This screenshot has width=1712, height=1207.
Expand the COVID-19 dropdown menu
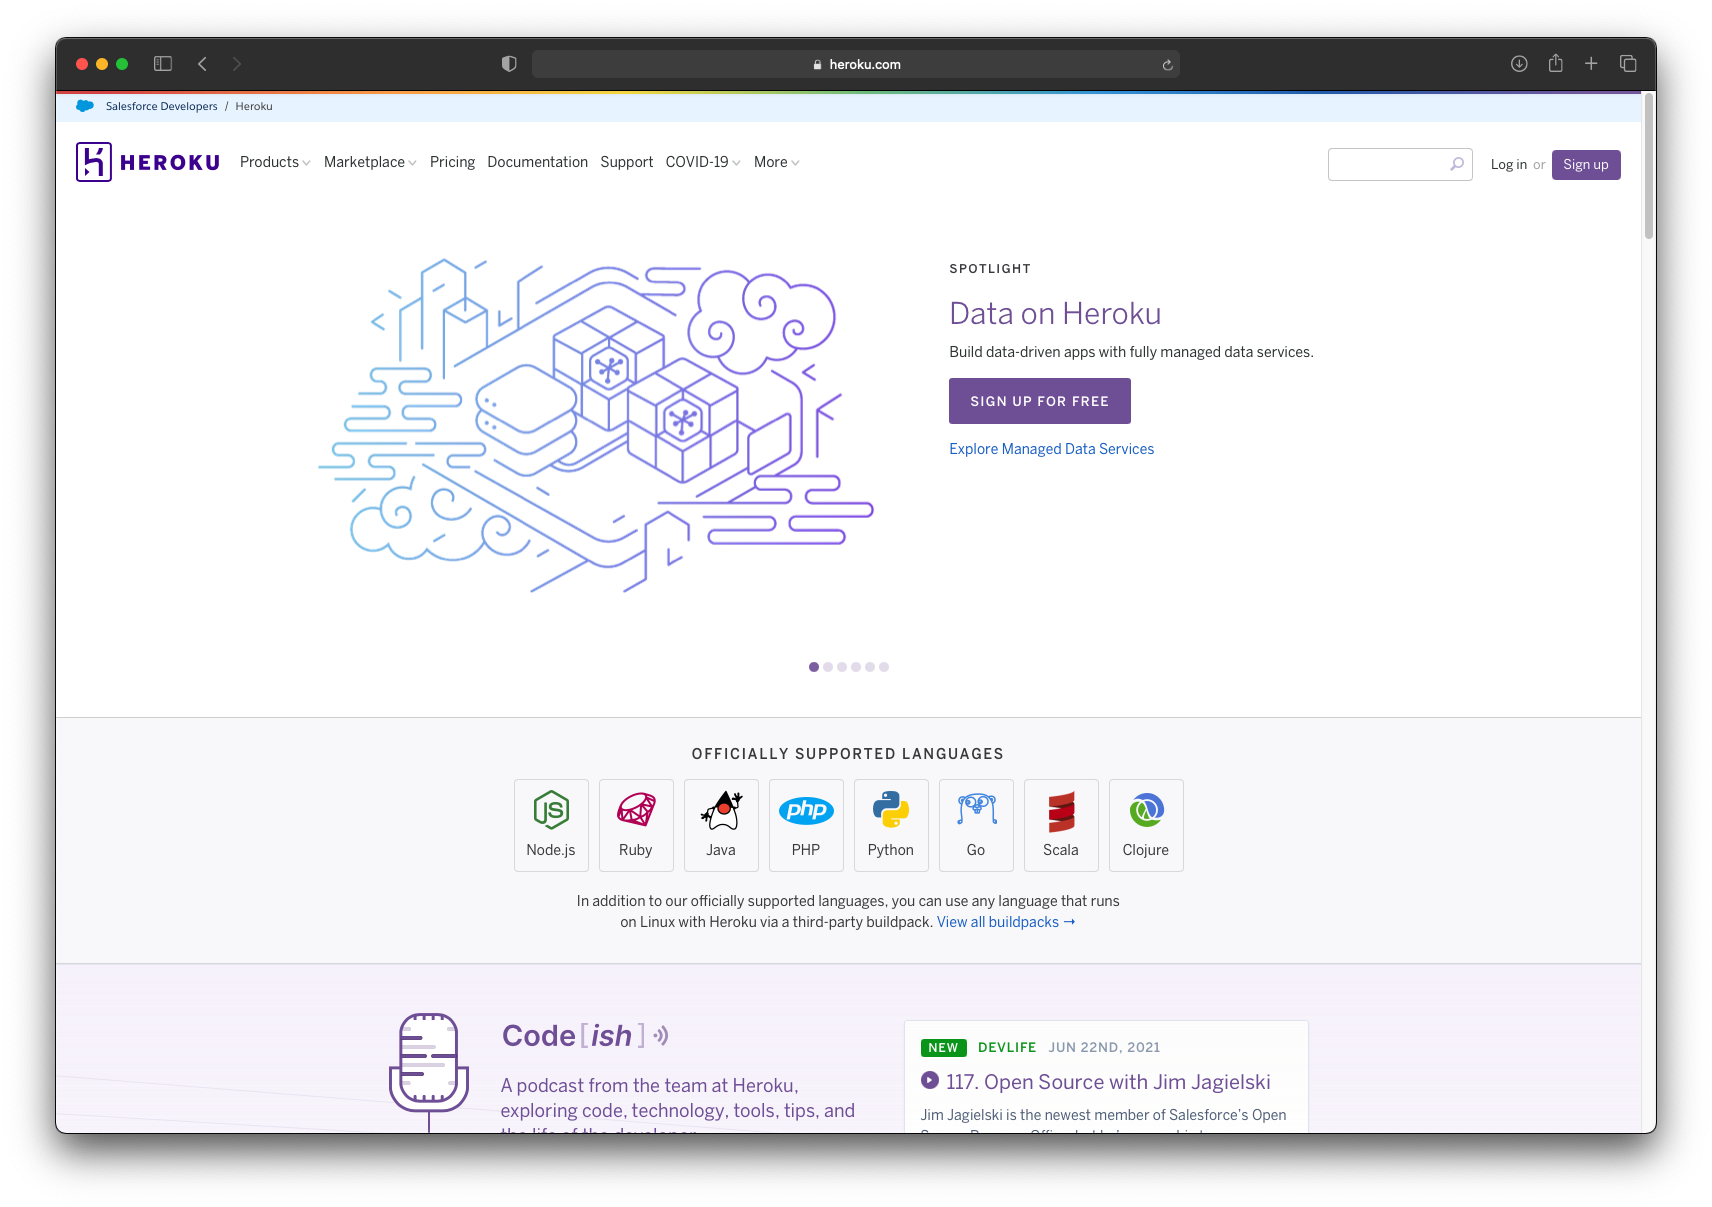(703, 162)
